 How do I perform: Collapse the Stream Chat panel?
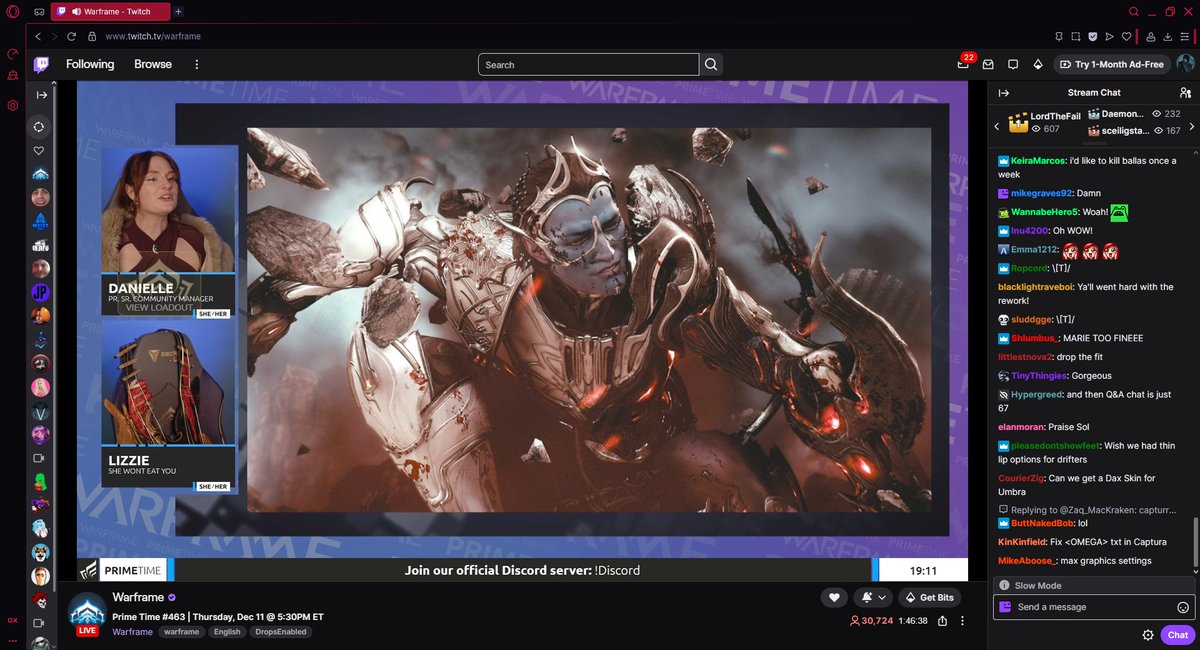click(1003, 92)
